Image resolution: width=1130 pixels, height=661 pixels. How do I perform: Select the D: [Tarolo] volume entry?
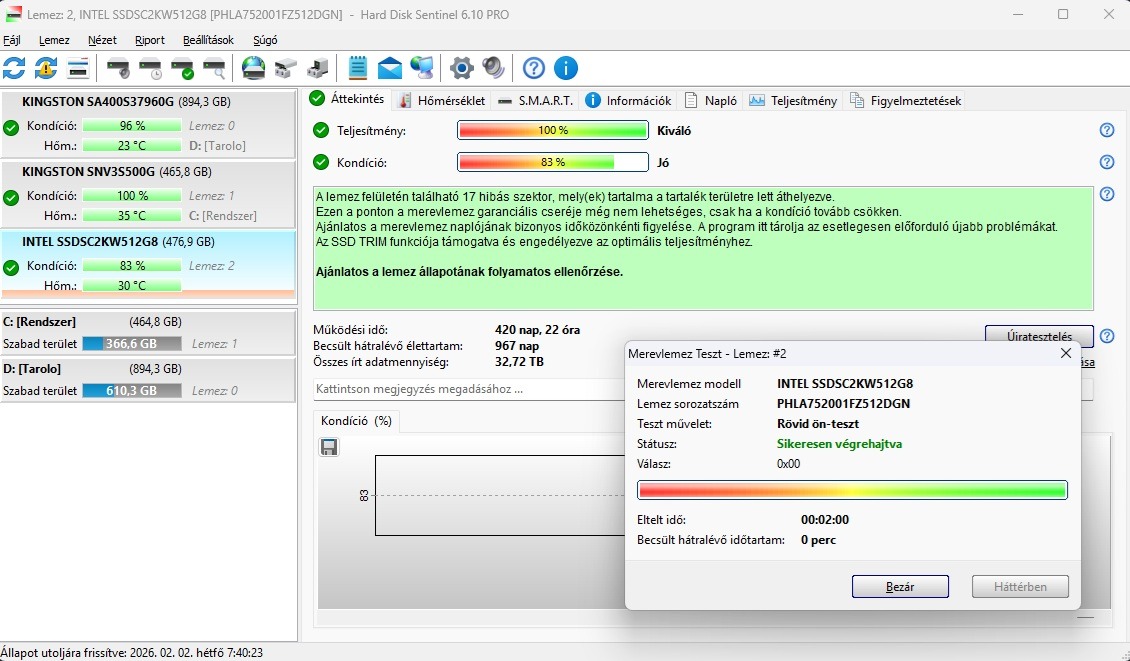(148, 379)
